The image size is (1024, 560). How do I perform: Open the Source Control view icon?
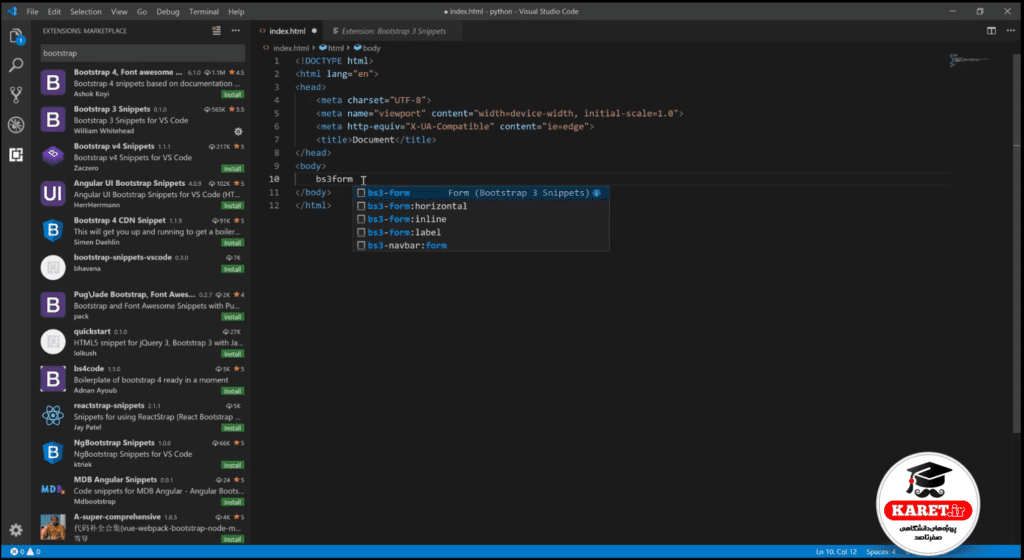[x=16, y=95]
